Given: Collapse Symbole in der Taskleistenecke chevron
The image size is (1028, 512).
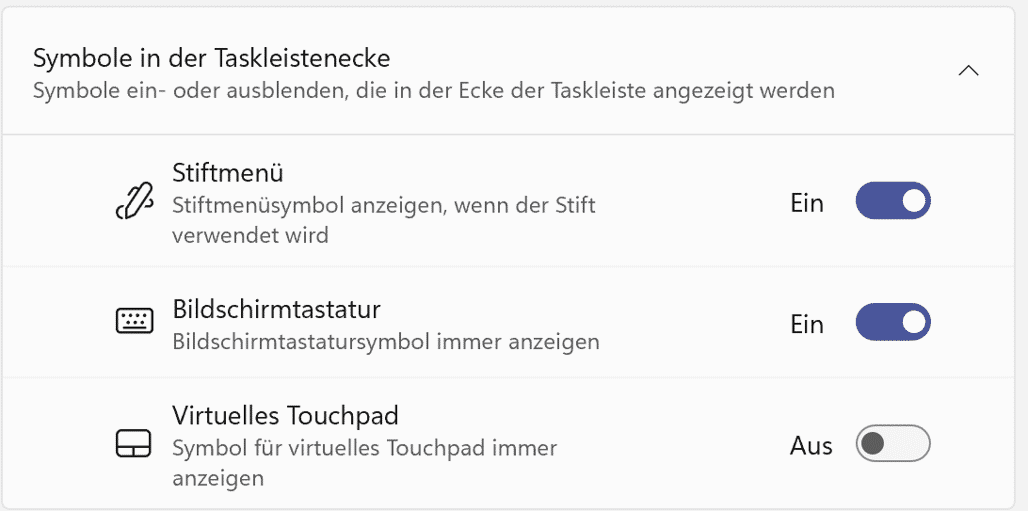Looking at the screenshot, I should tap(967, 71).
